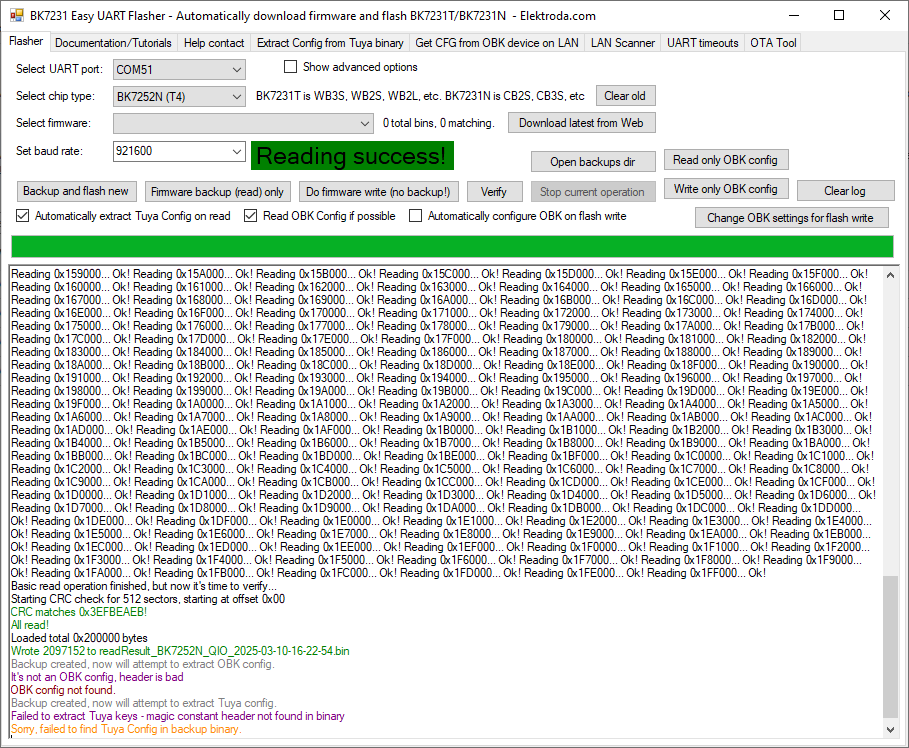Viewport: 909px width, 748px height.
Task: Click the Stop current operation button
Action: (x=592, y=192)
